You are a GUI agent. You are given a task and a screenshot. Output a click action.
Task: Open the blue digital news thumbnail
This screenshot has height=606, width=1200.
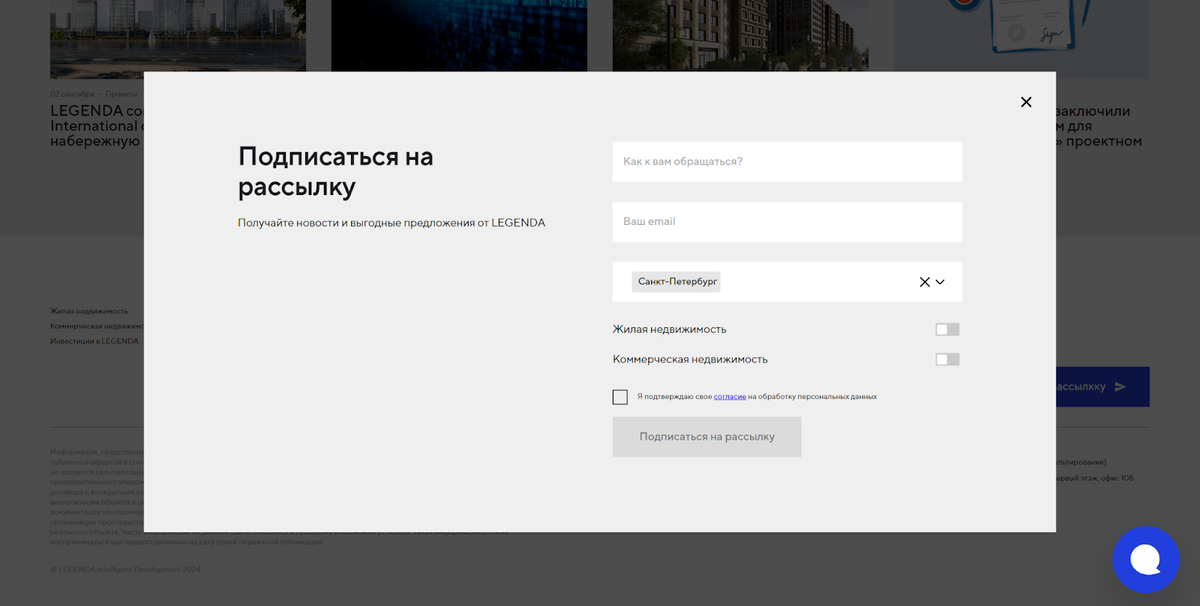point(459,36)
